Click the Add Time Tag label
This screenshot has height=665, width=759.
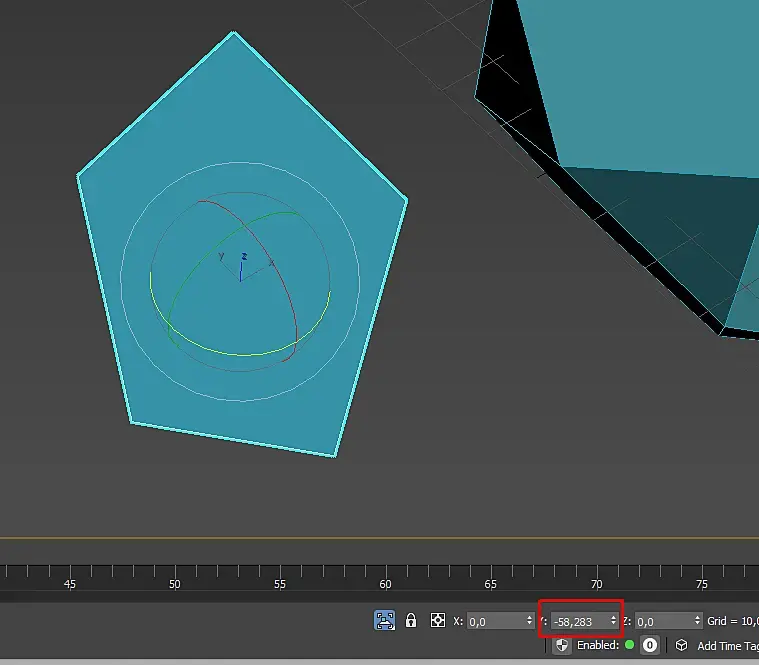coord(727,646)
